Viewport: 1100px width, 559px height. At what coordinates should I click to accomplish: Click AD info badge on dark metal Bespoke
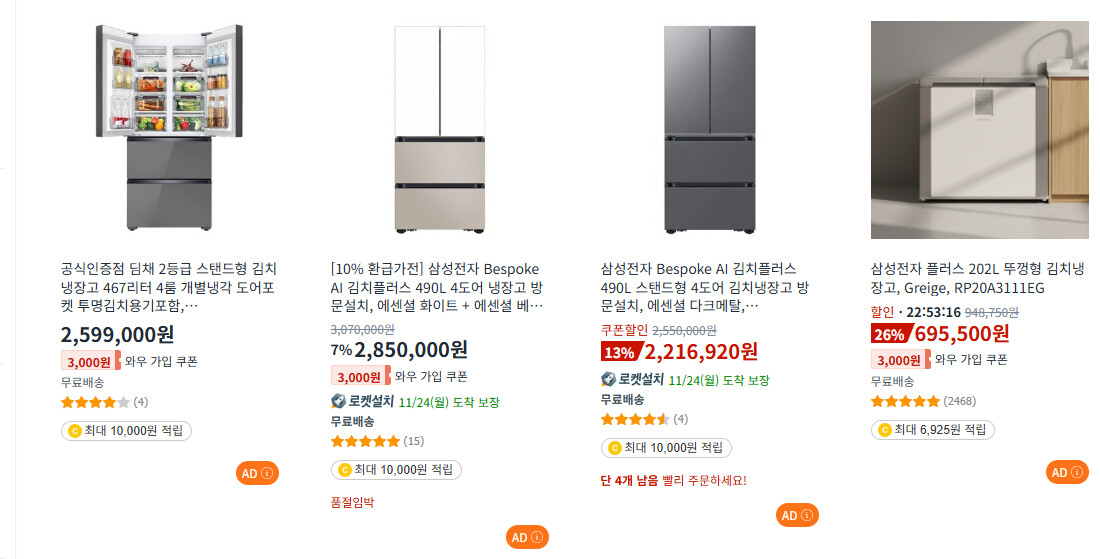click(797, 515)
